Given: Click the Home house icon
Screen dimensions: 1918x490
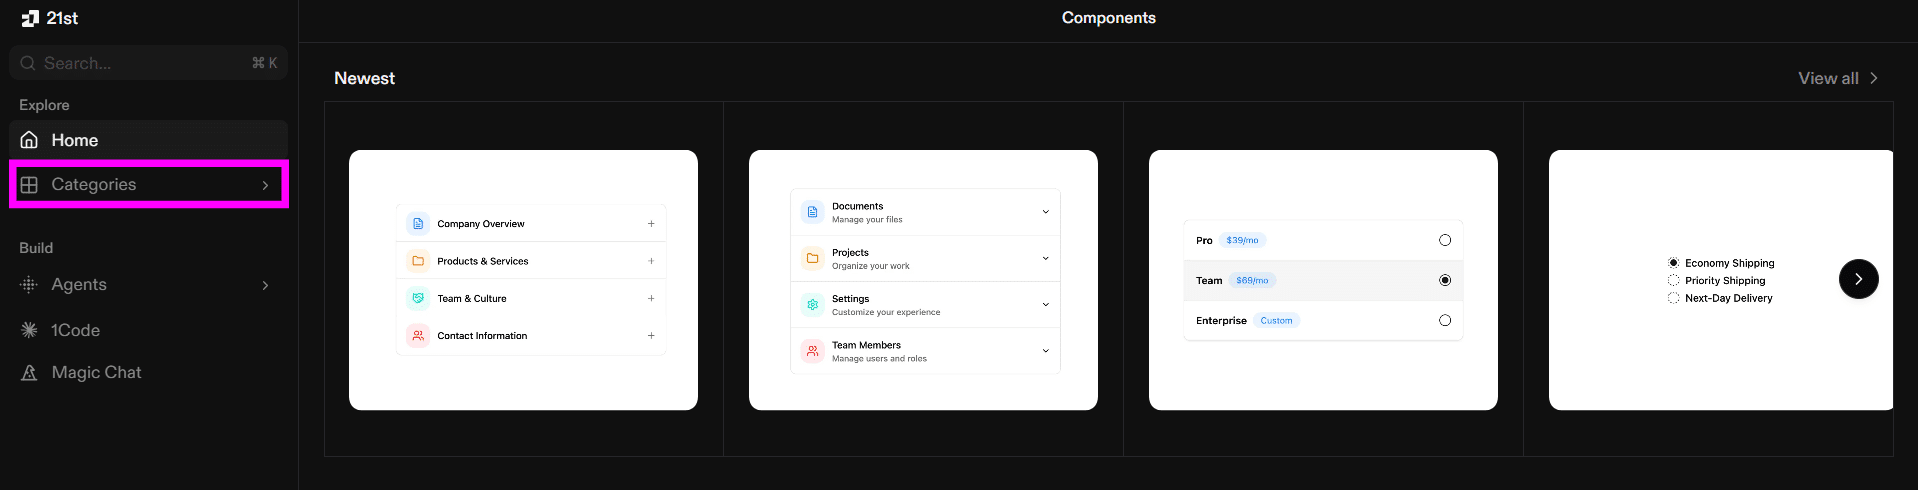Looking at the screenshot, I should point(29,140).
